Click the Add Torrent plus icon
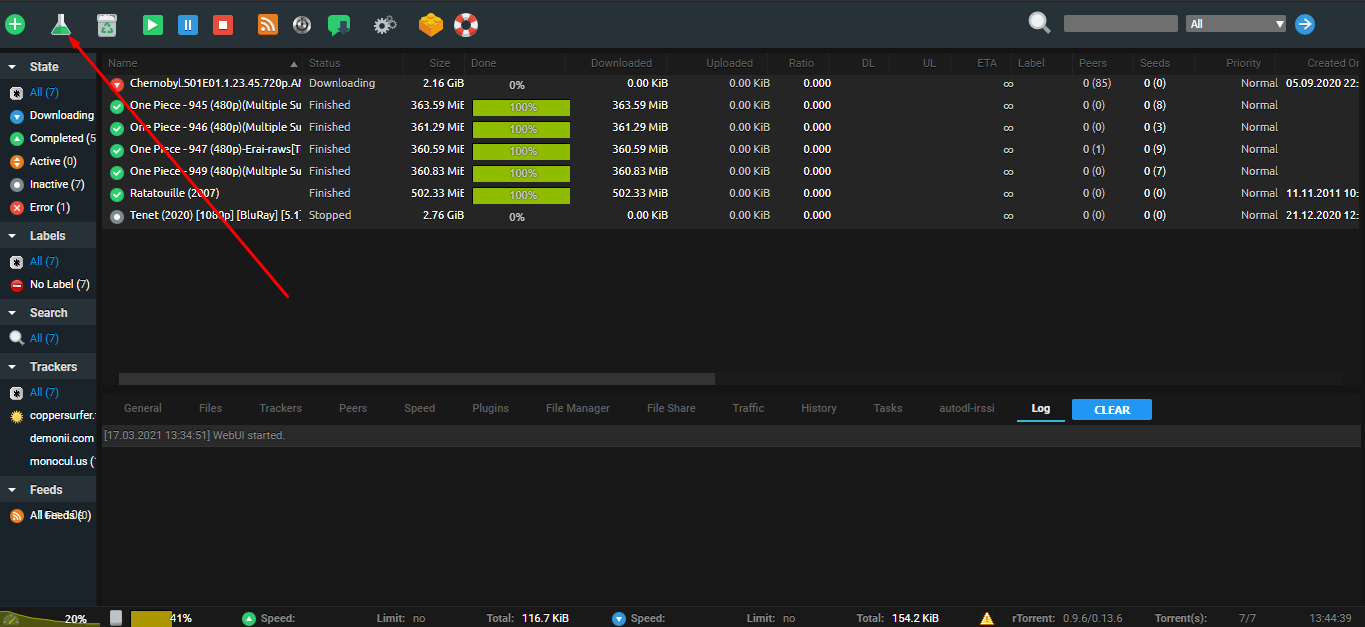 tap(15, 24)
